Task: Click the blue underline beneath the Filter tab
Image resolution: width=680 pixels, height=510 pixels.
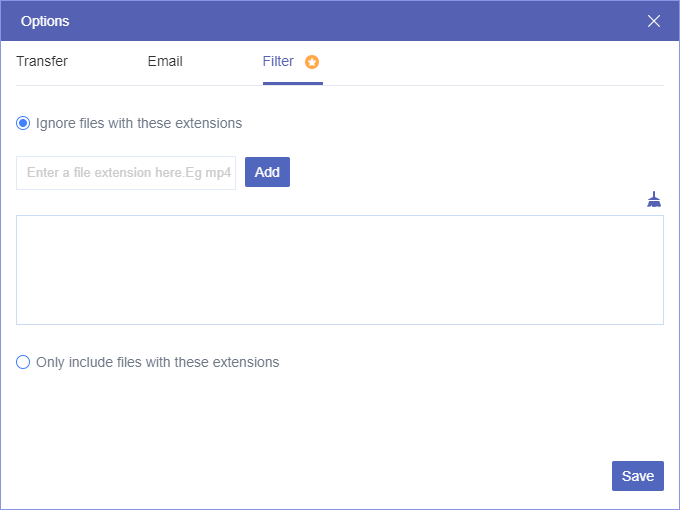Action: tap(293, 84)
